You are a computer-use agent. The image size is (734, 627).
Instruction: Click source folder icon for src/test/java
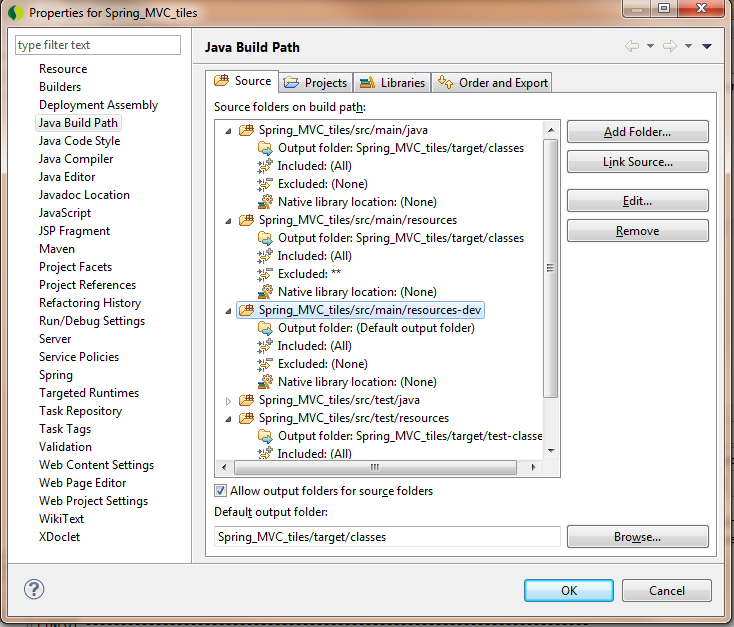click(x=246, y=399)
